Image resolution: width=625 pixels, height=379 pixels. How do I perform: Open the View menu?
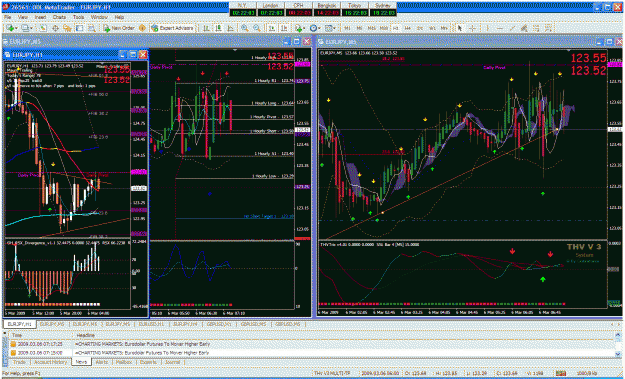pos(23,18)
